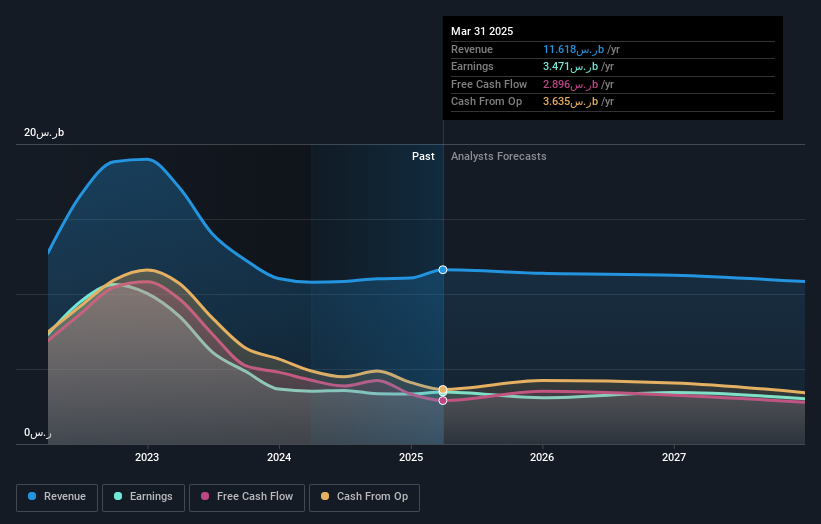The height and width of the screenshot is (524, 821).
Task: Click the orange Cash From Op data point
Action: 443,389
